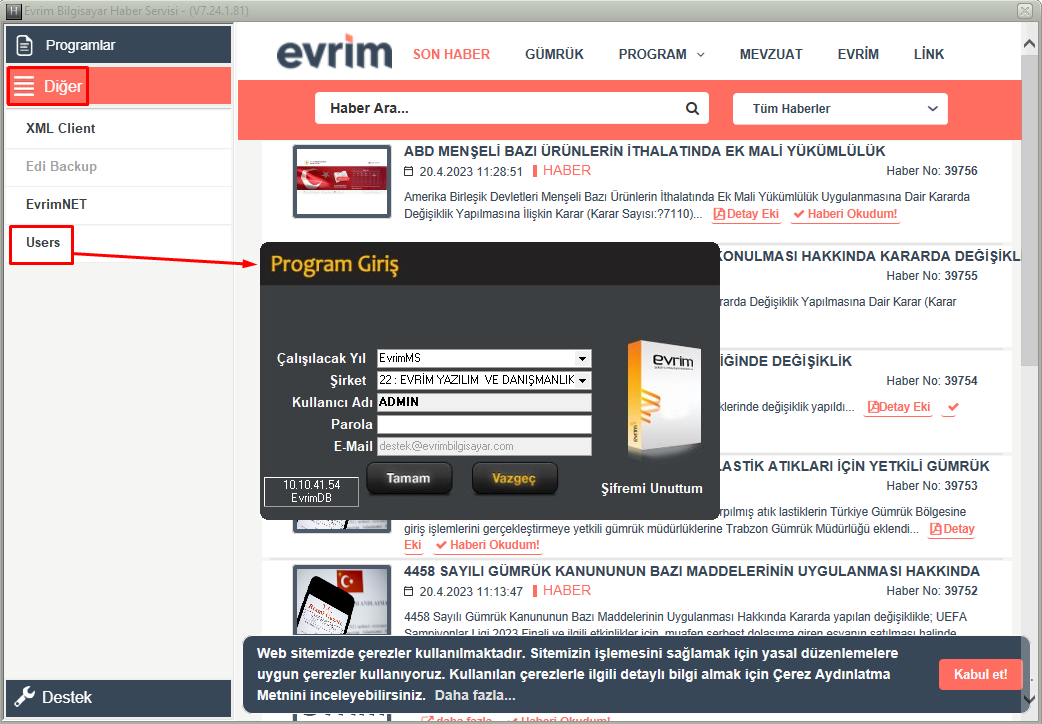Open Daha fazla cookie details link

pyautogui.click(x=474, y=696)
